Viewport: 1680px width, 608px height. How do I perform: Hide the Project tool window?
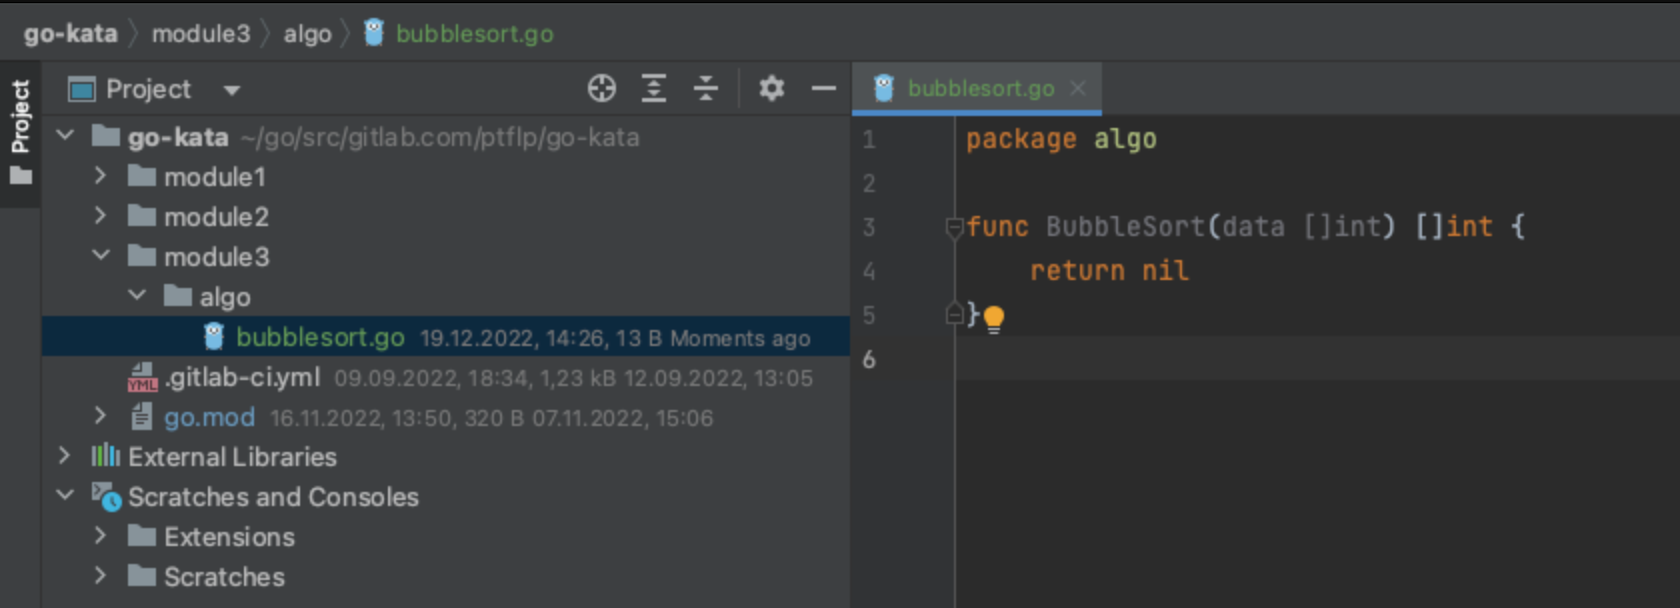tap(823, 89)
